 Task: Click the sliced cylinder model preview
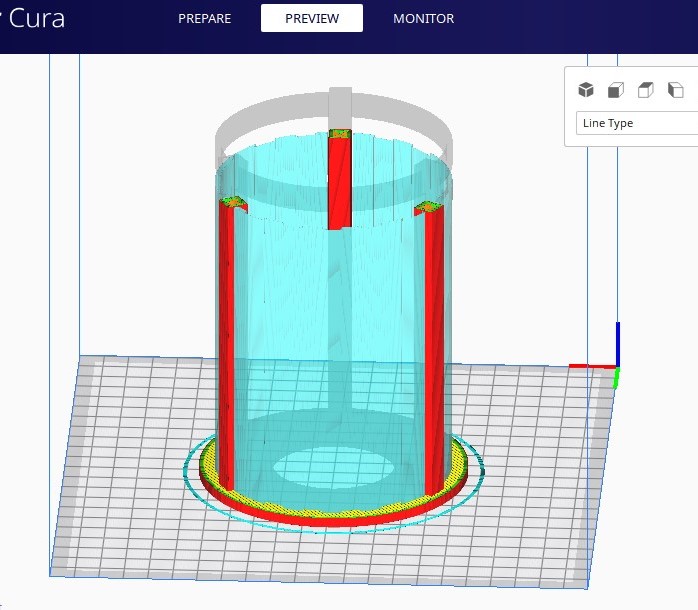point(334,307)
